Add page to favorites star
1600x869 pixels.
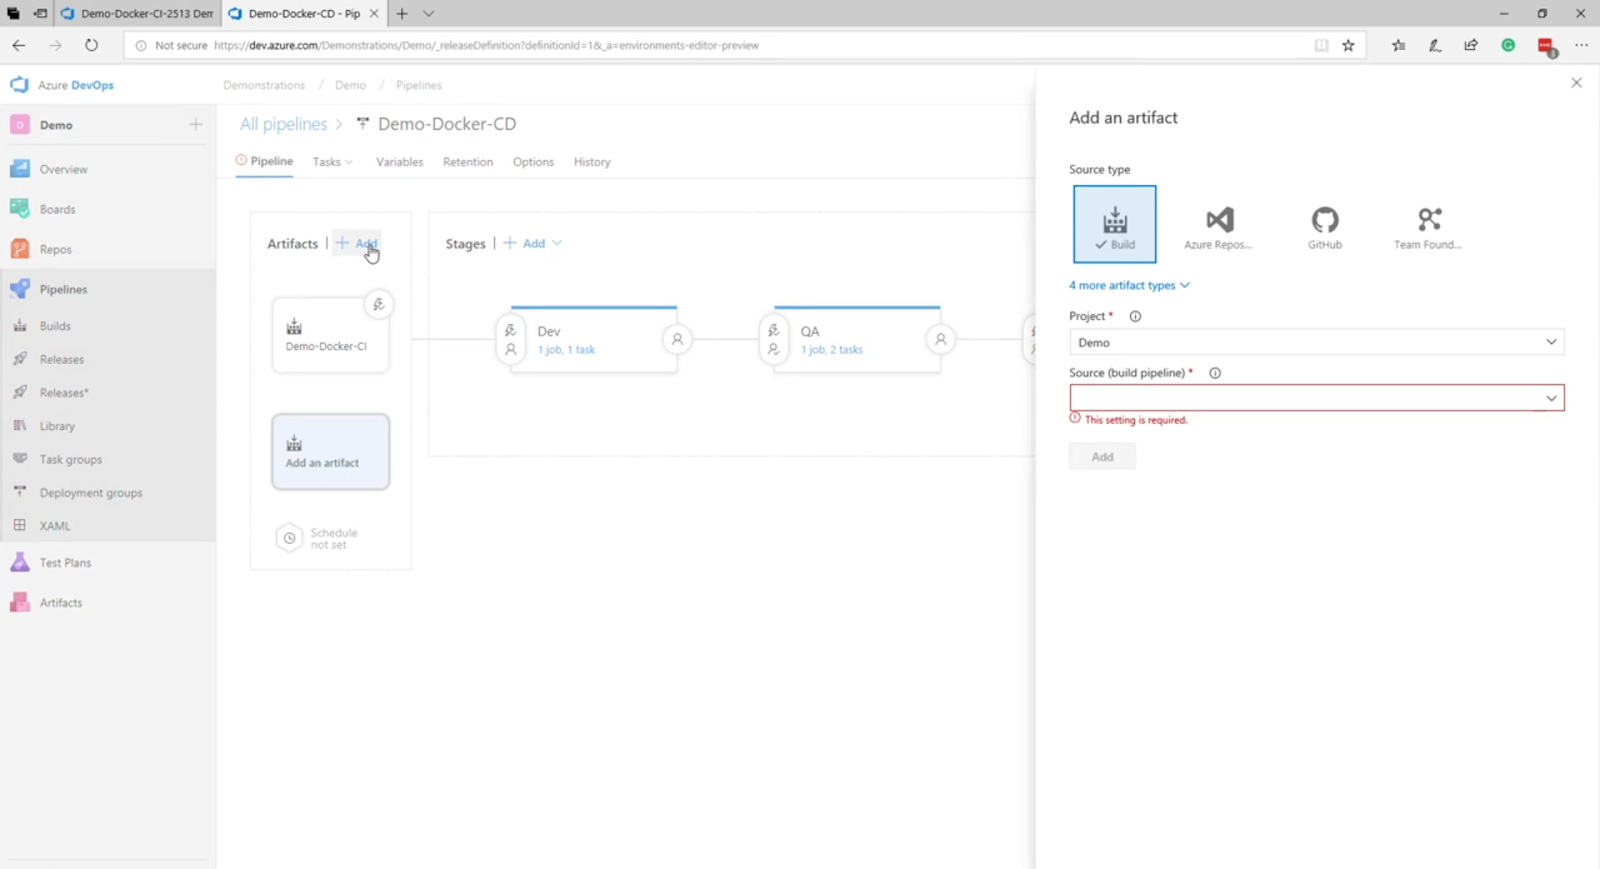click(x=1348, y=45)
